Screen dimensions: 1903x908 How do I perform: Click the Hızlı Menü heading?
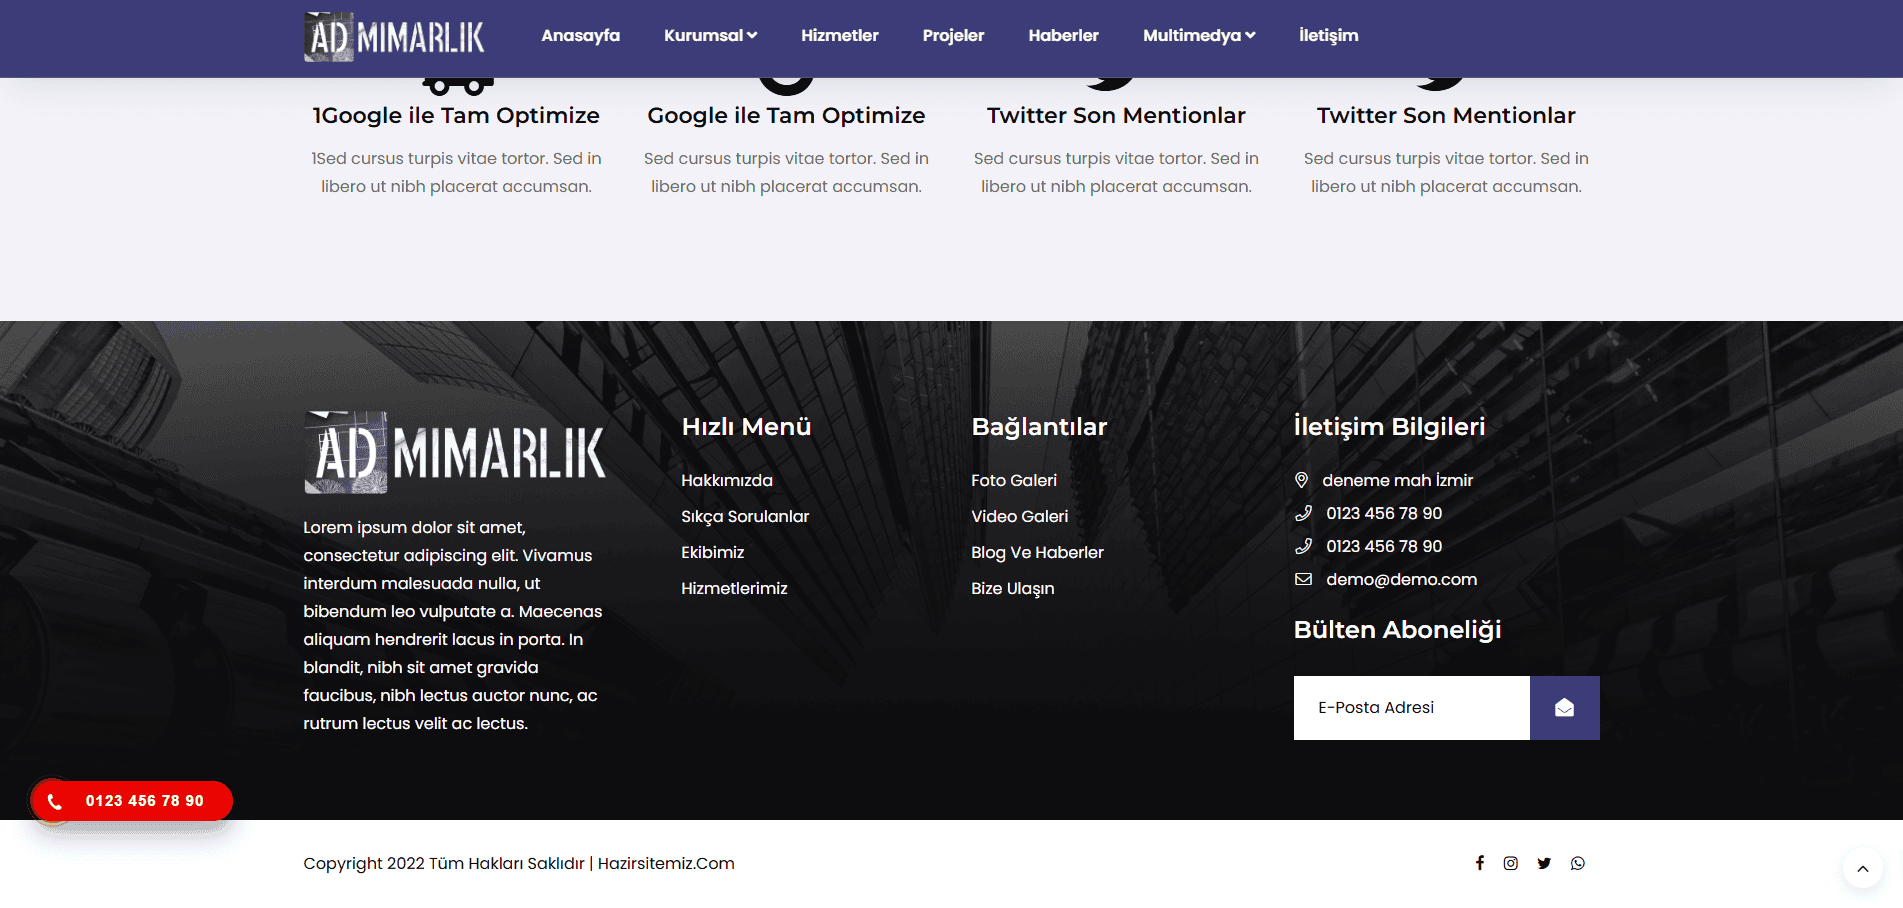(746, 426)
